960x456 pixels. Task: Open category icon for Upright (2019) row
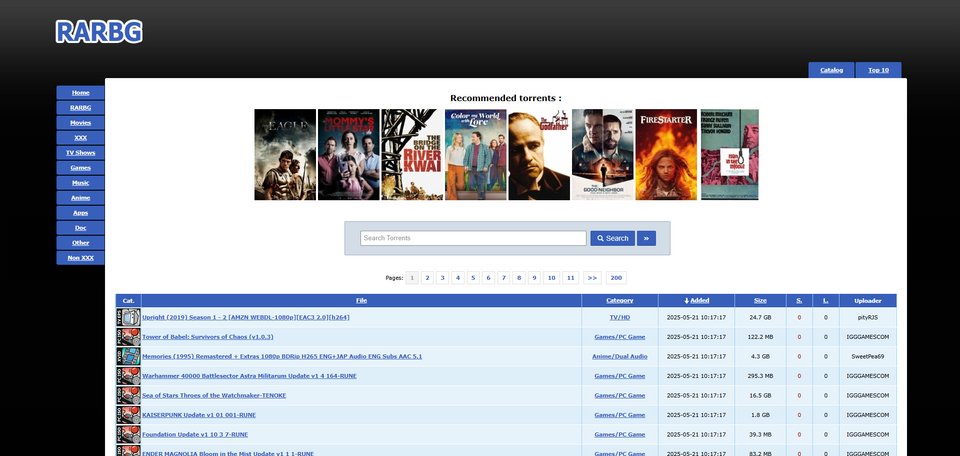pos(129,317)
